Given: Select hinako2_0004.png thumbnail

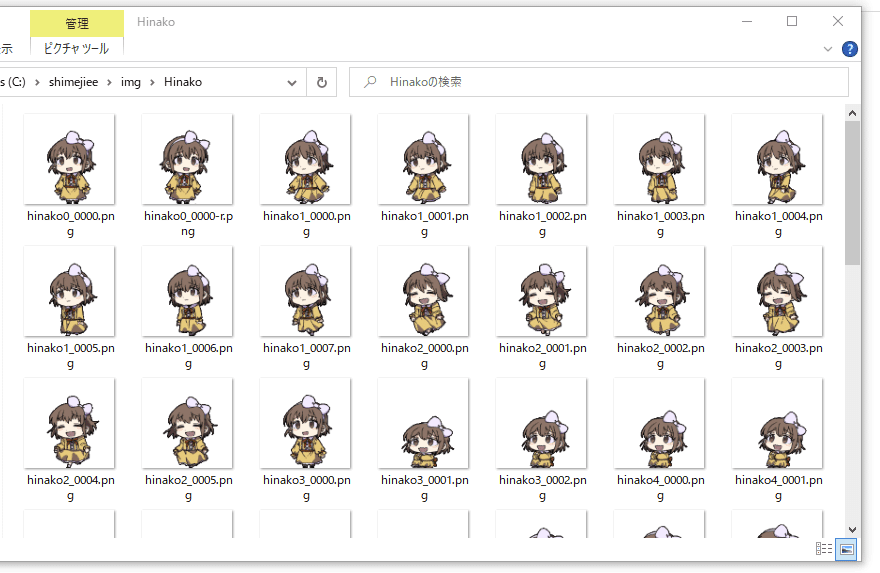Looking at the screenshot, I should pyautogui.click(x=70, y=423).
